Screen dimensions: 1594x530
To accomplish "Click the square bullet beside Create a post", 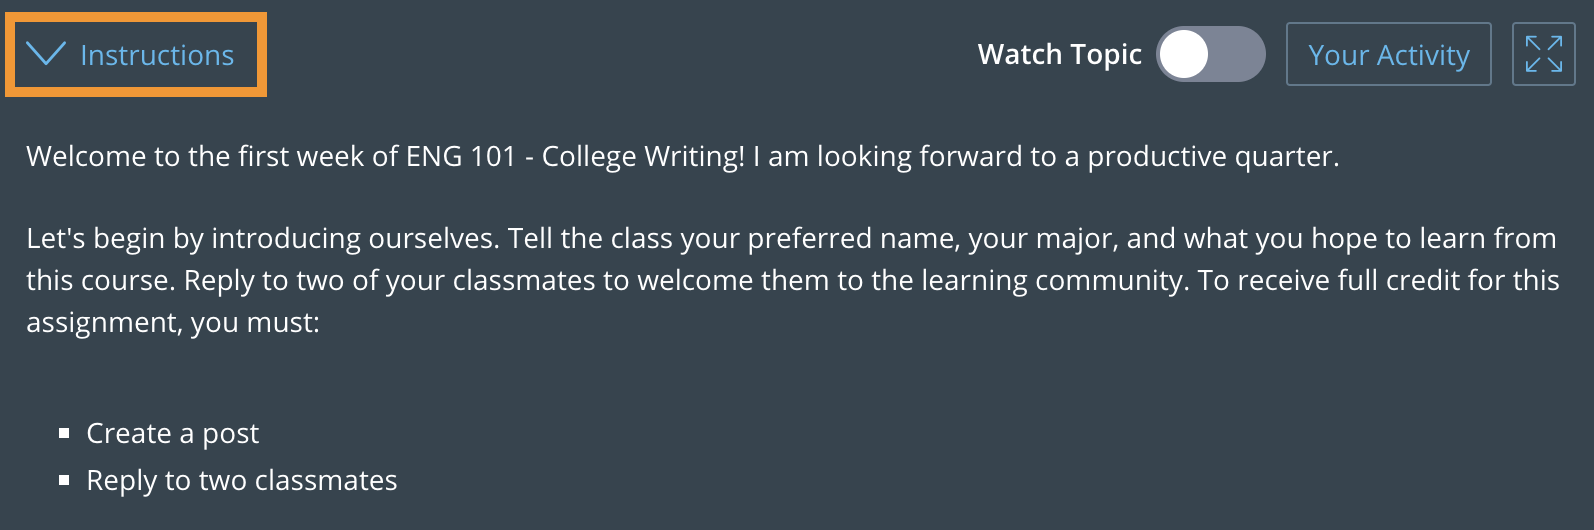I will [x=64, y=433].
